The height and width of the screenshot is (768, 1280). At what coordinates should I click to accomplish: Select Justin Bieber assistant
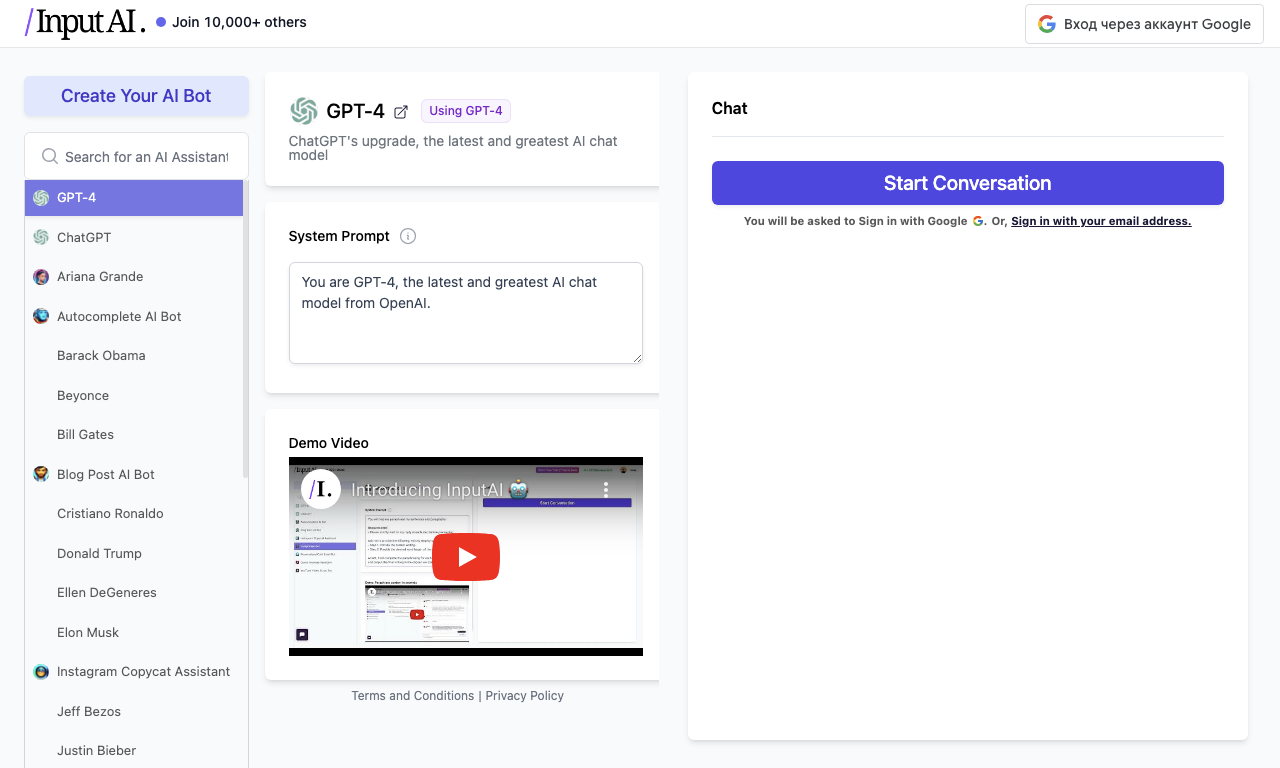click(x=134, y=751)
